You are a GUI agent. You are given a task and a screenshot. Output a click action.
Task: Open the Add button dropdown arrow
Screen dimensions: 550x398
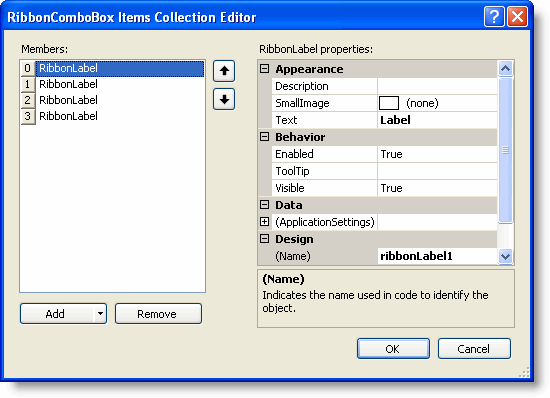[100, 314]
